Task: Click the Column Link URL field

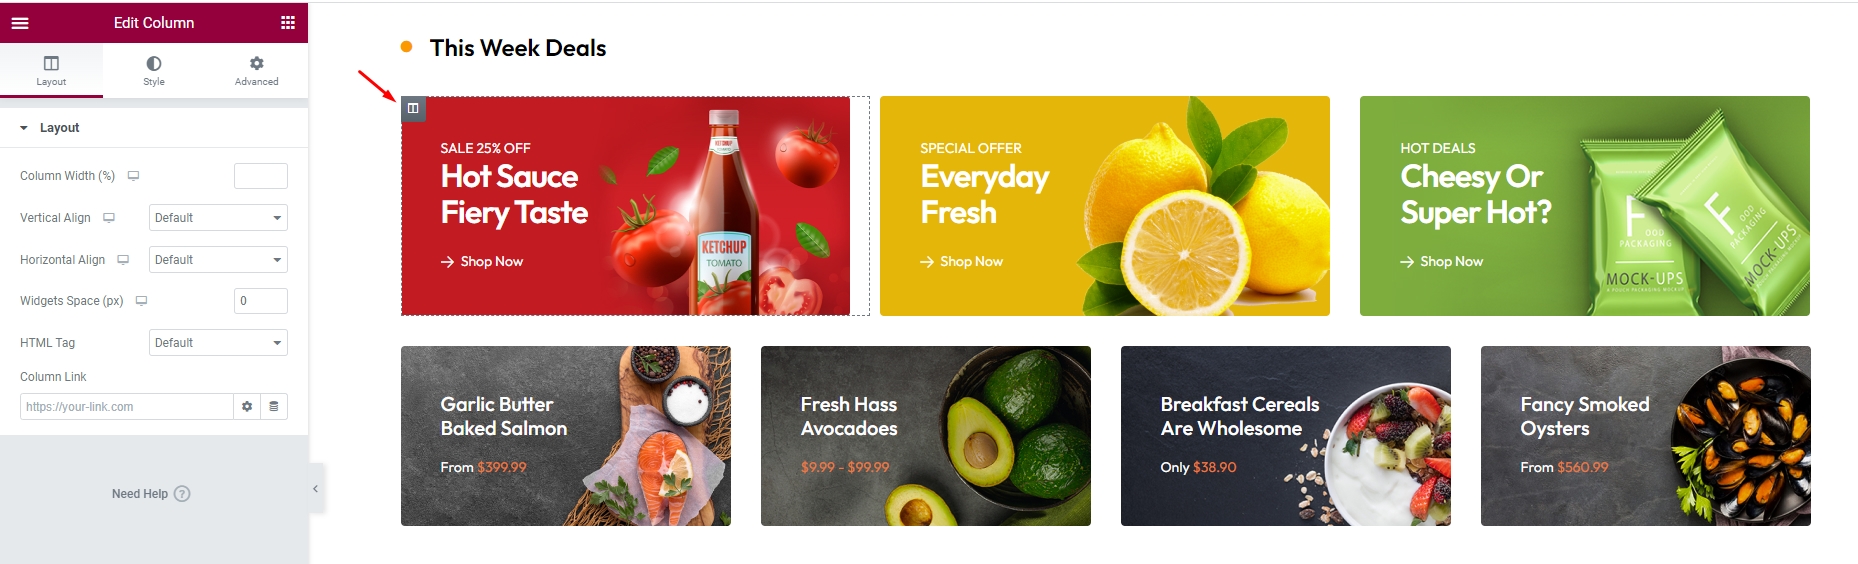Action: point(126,407)
